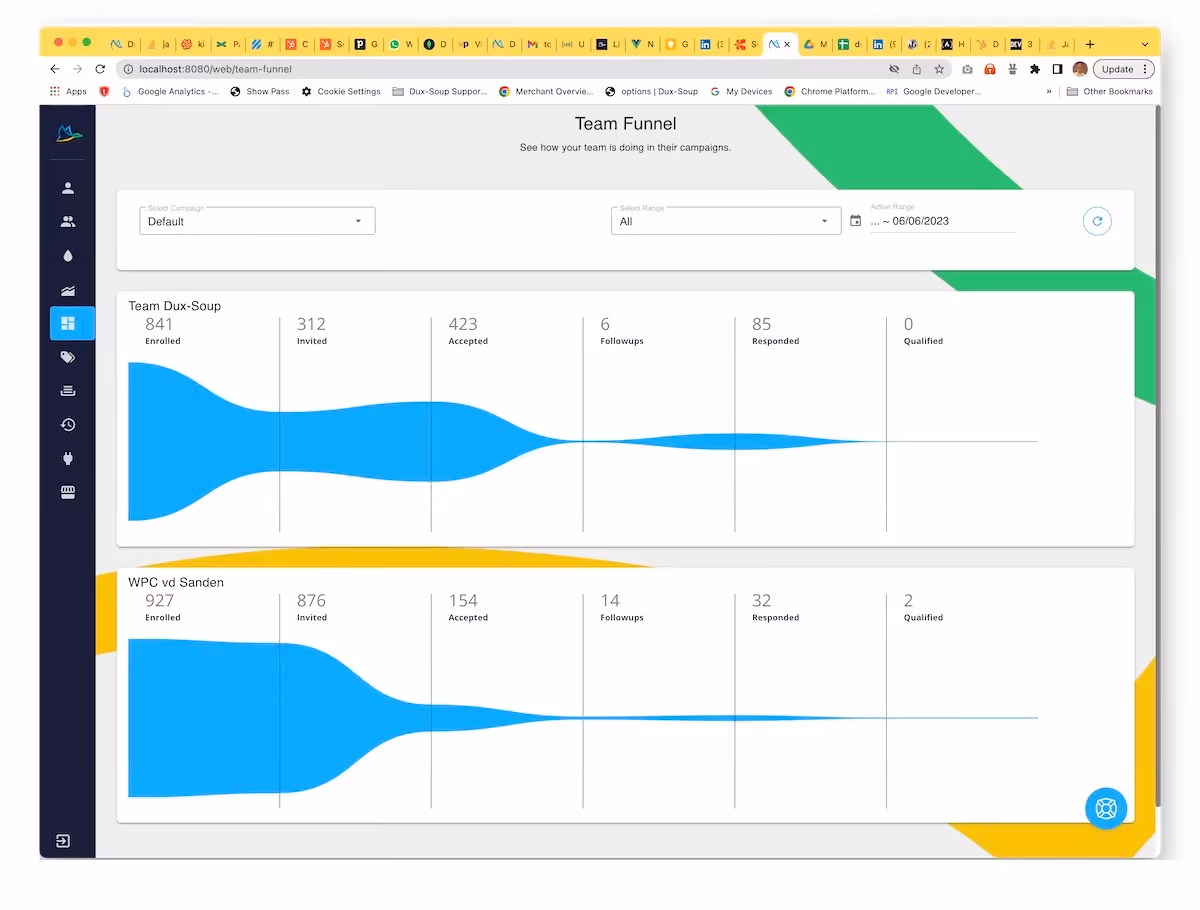Open the Merchant Overview bookmark
The image size is (1200, 910).
tap(546, 91)
